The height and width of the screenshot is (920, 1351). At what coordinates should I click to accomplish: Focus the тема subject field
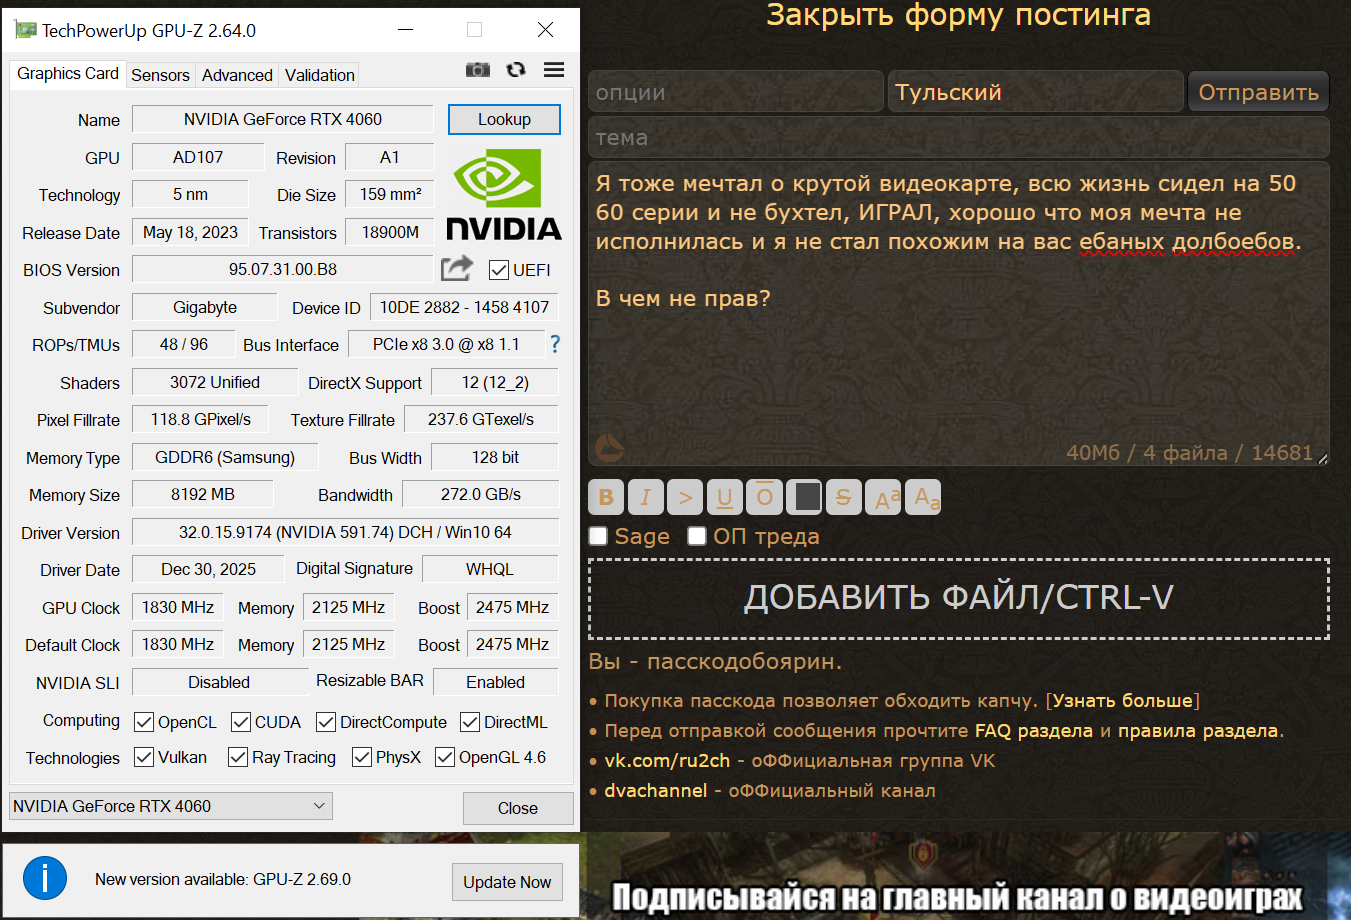coord(959,137)
